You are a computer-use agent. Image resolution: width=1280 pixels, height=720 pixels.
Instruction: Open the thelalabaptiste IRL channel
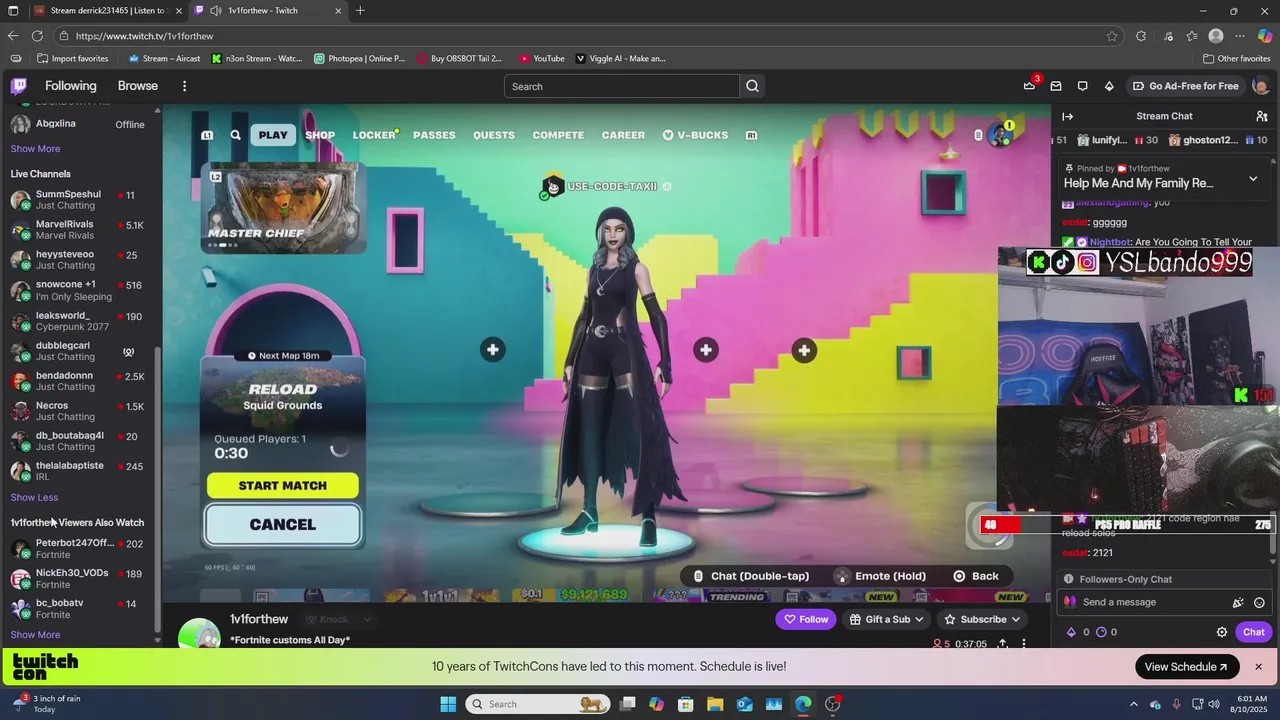click(x=79, y=471)
